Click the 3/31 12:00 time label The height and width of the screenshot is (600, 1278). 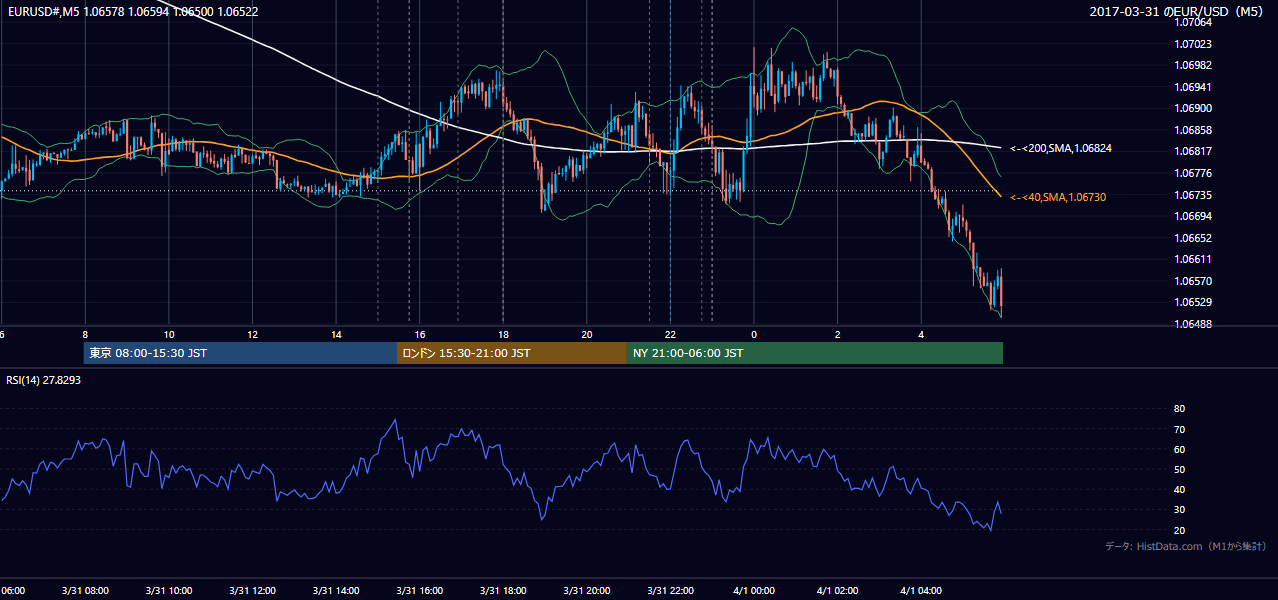pyautogui.click(x=252, y=591)
